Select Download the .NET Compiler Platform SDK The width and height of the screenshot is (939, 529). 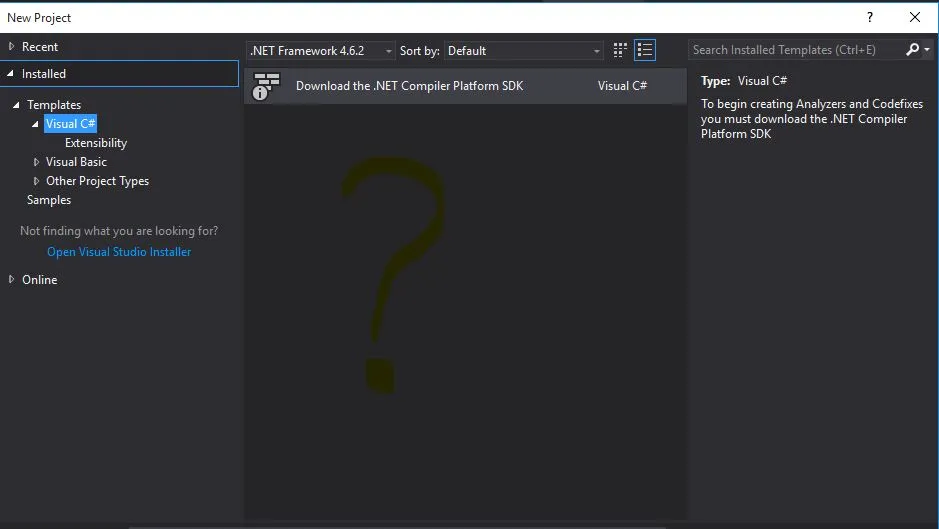[x=465, y=86]
